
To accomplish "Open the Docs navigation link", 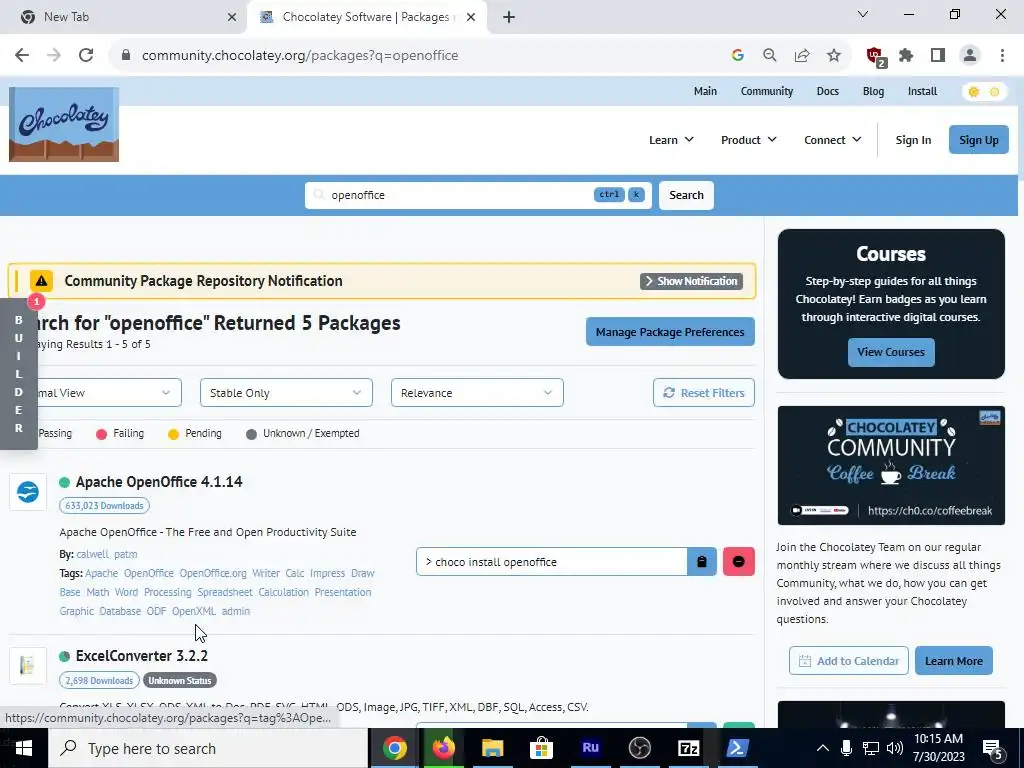I will (x=827, y=91).
